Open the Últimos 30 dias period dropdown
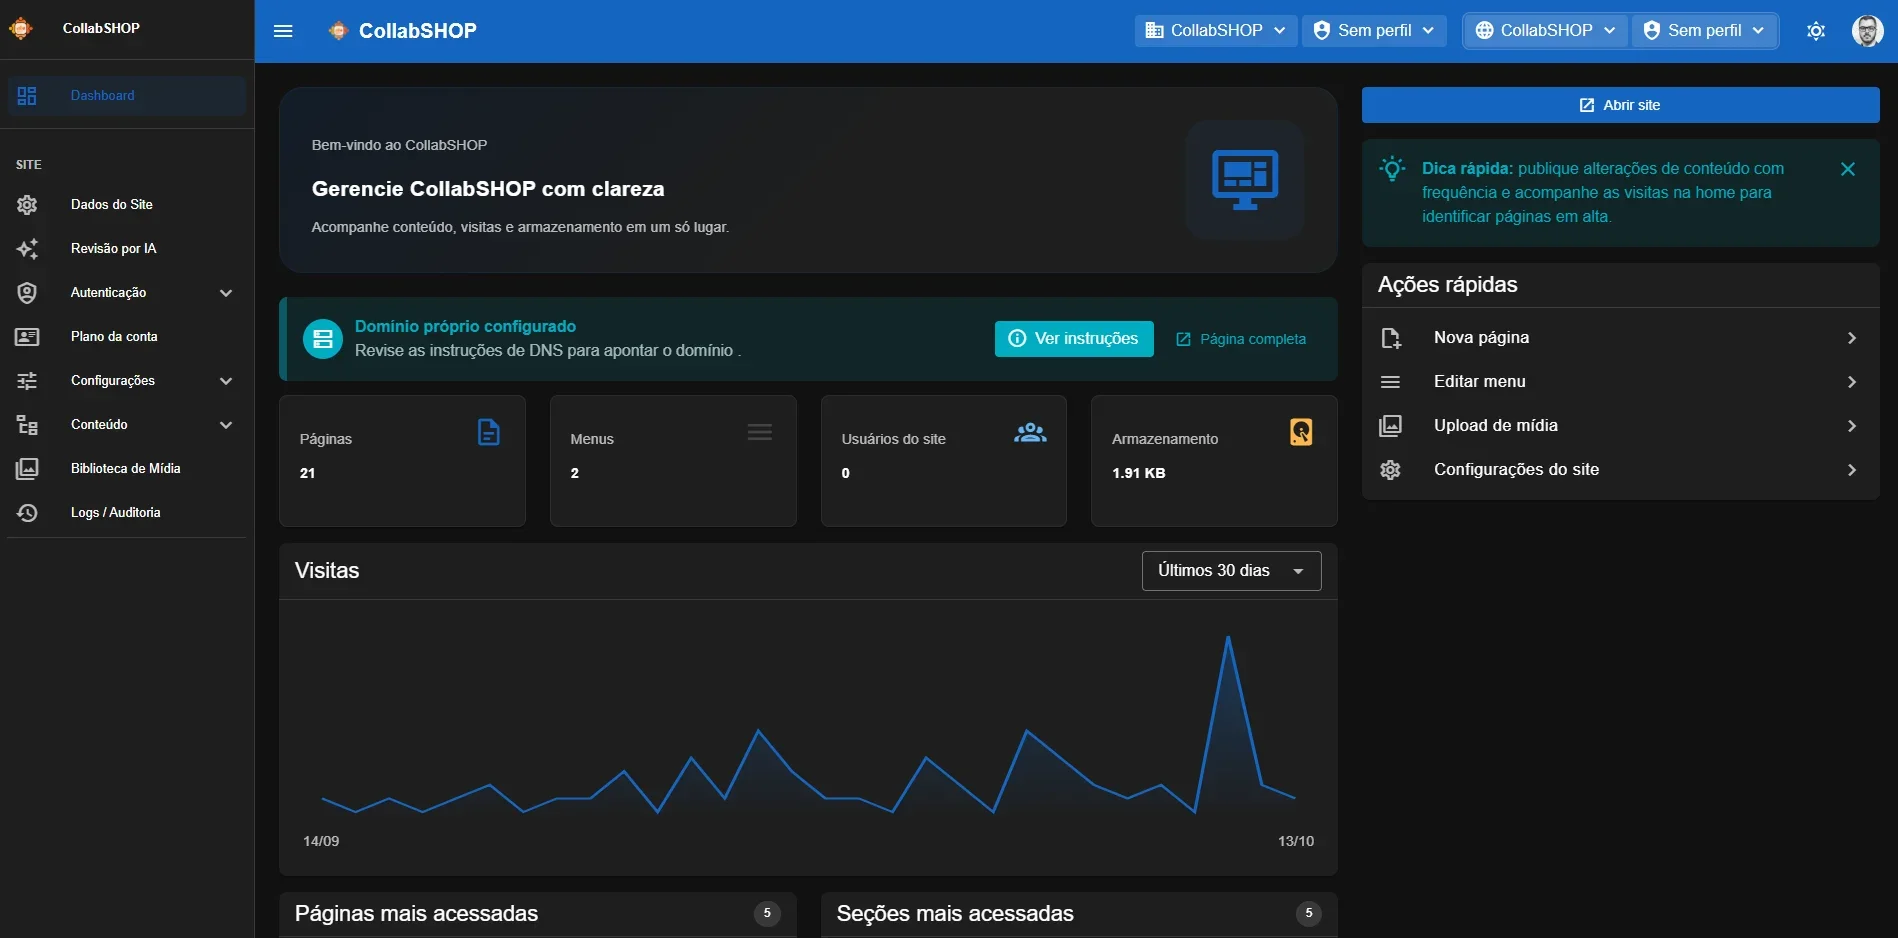This screenshot has width=1898, height=938. click(x=1231, y=571)
